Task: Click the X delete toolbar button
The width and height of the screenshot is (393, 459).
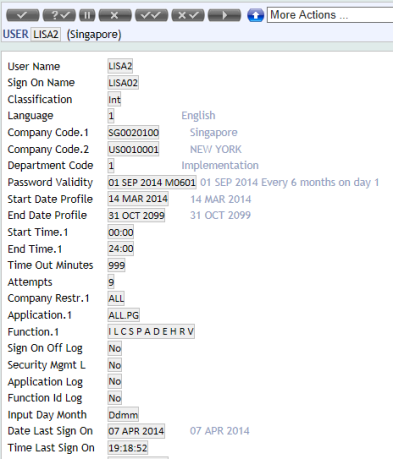Action: [115, 15]
